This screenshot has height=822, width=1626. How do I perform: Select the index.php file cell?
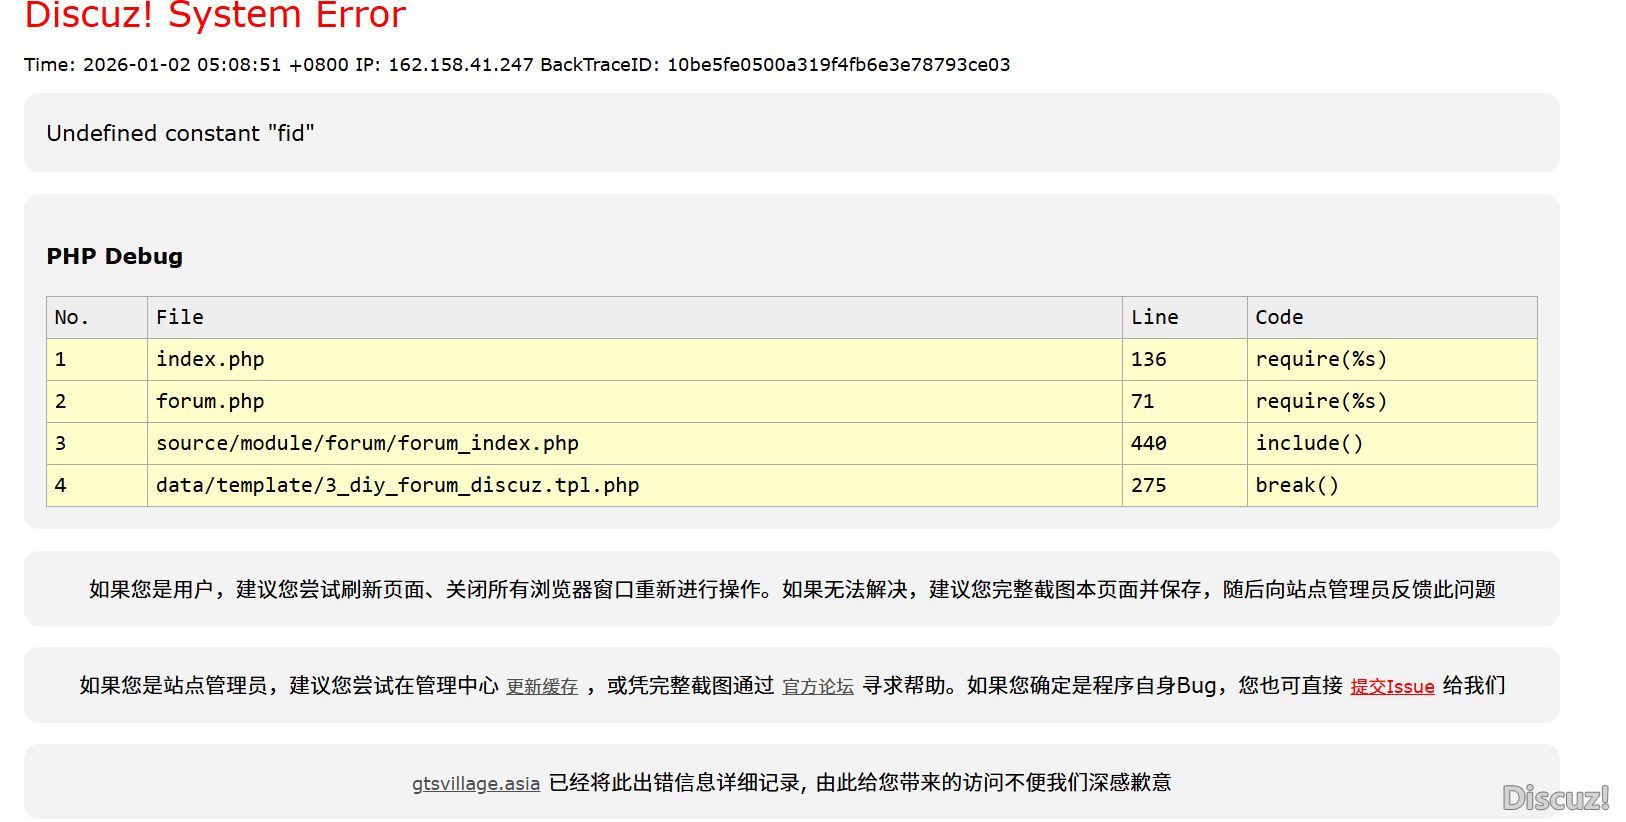coord(210,359)
